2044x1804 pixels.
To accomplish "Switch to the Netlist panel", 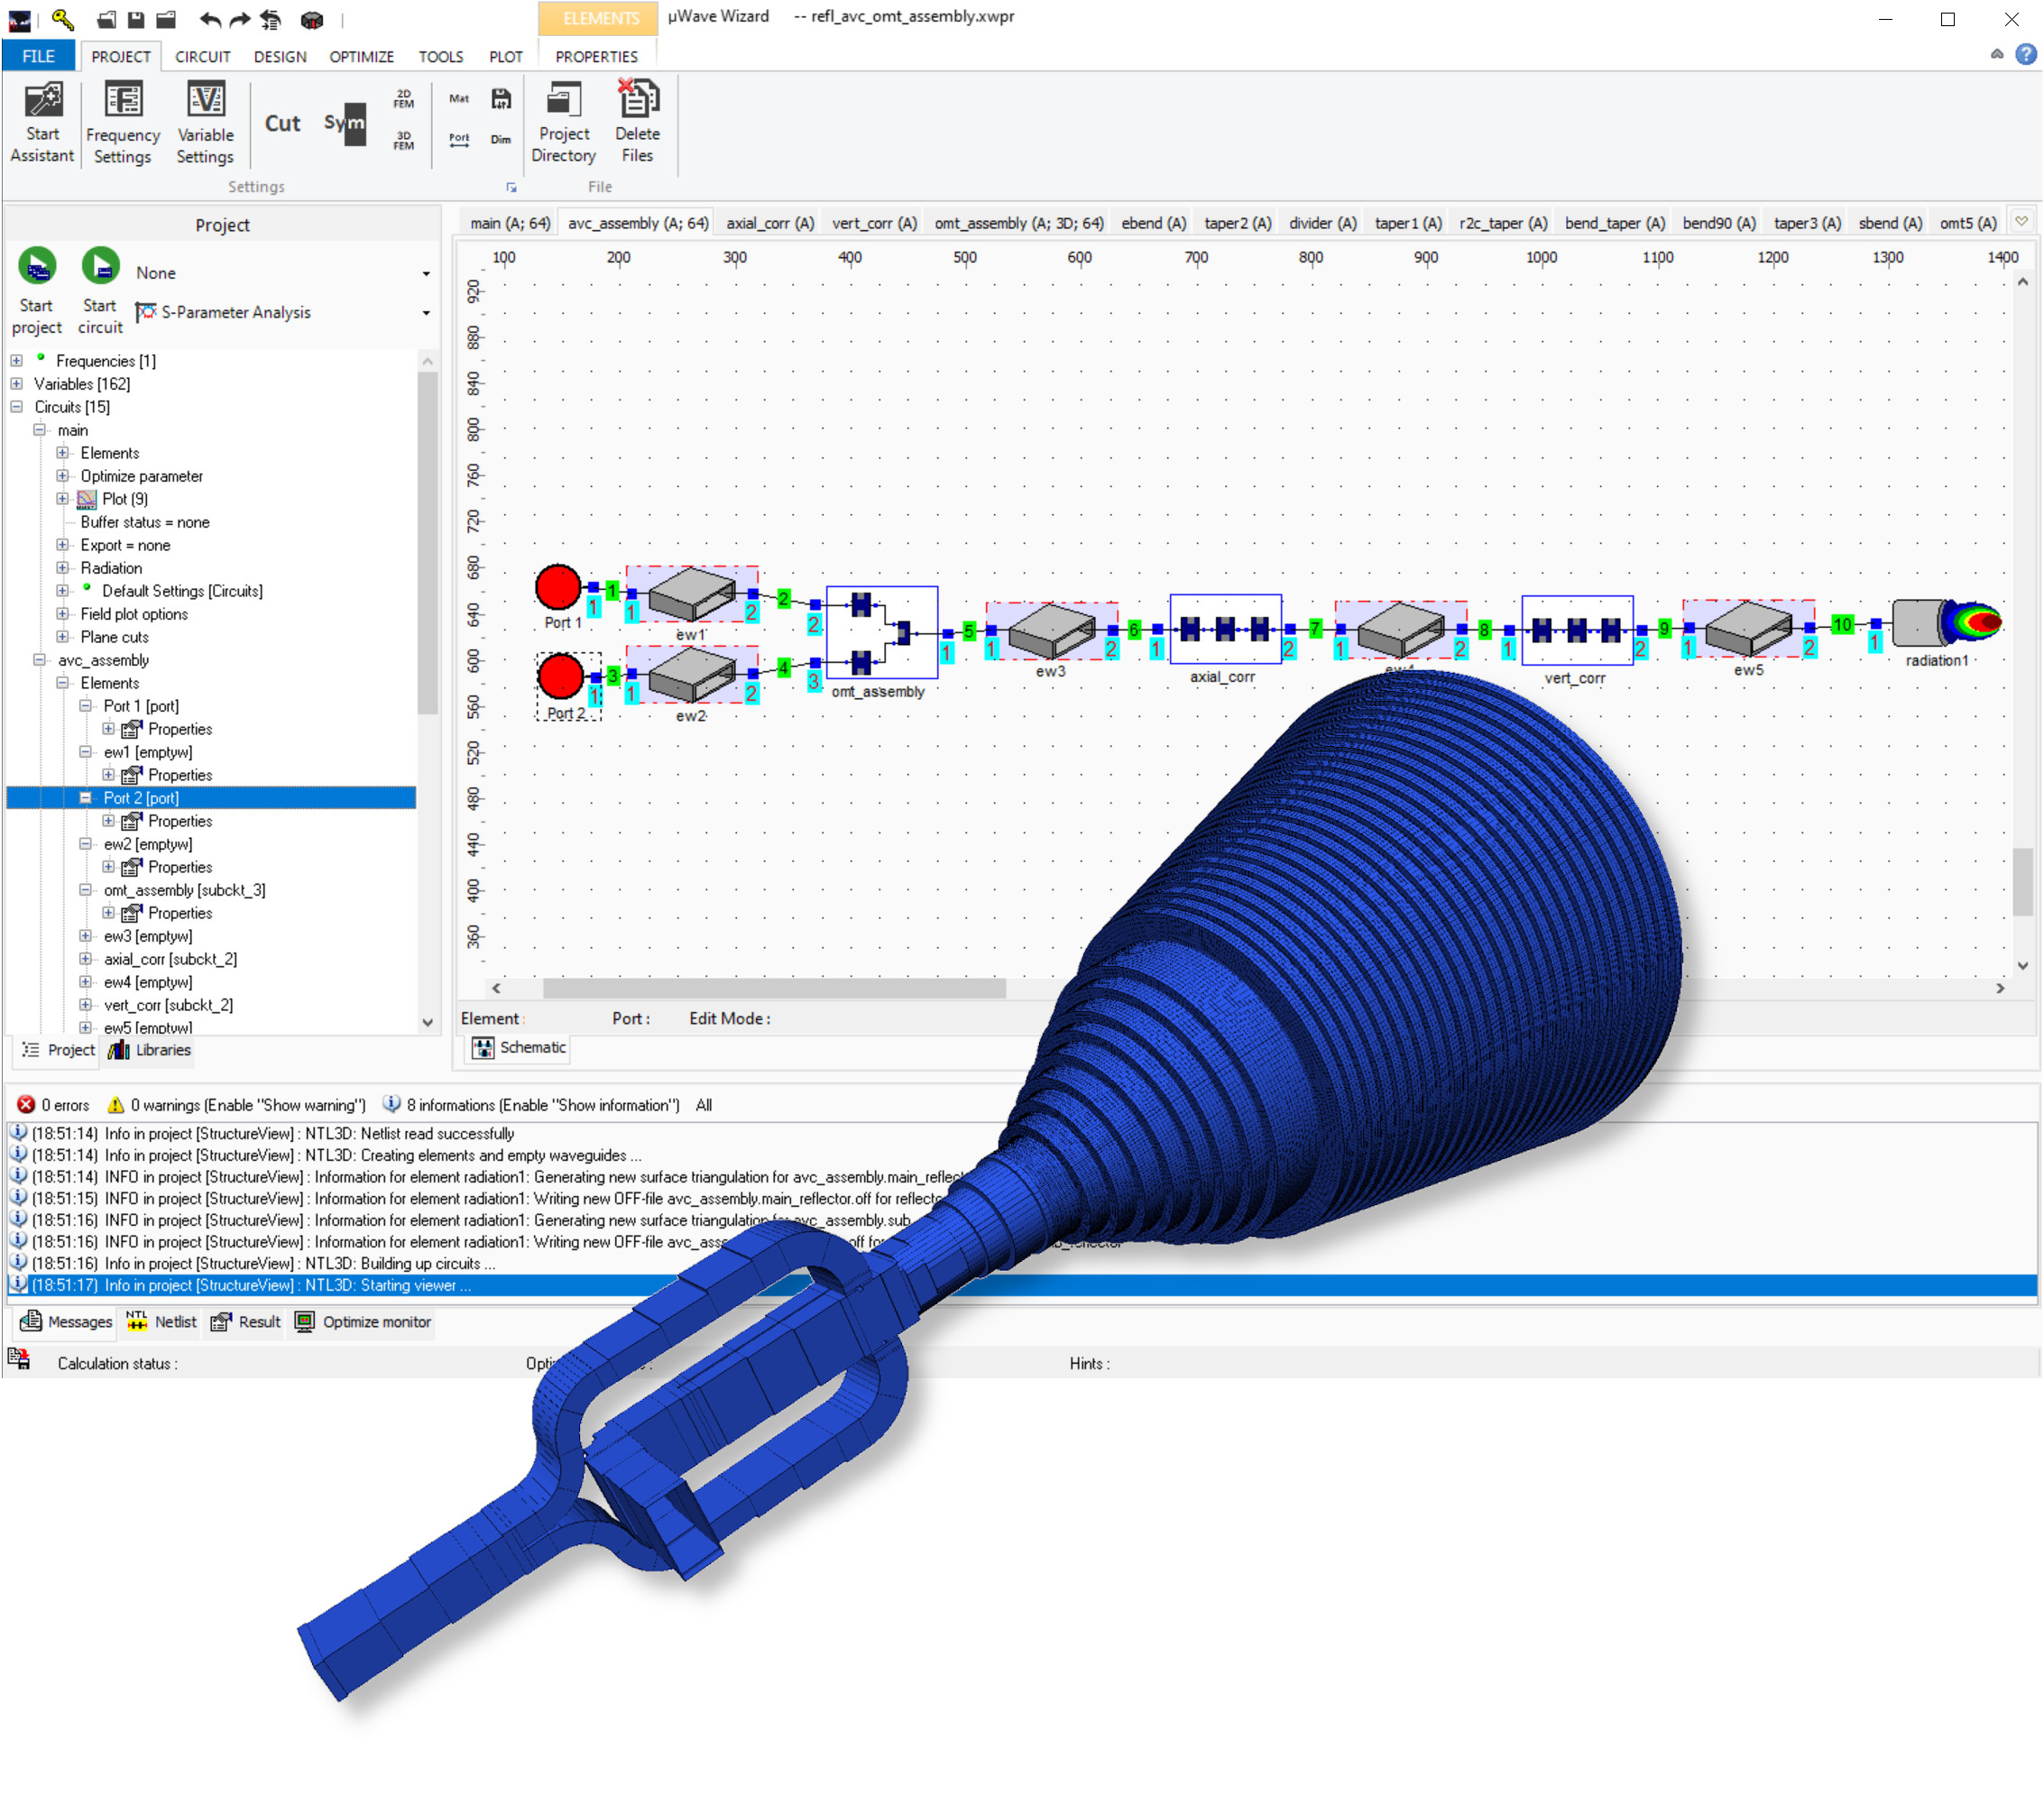I will point(163,1322).
